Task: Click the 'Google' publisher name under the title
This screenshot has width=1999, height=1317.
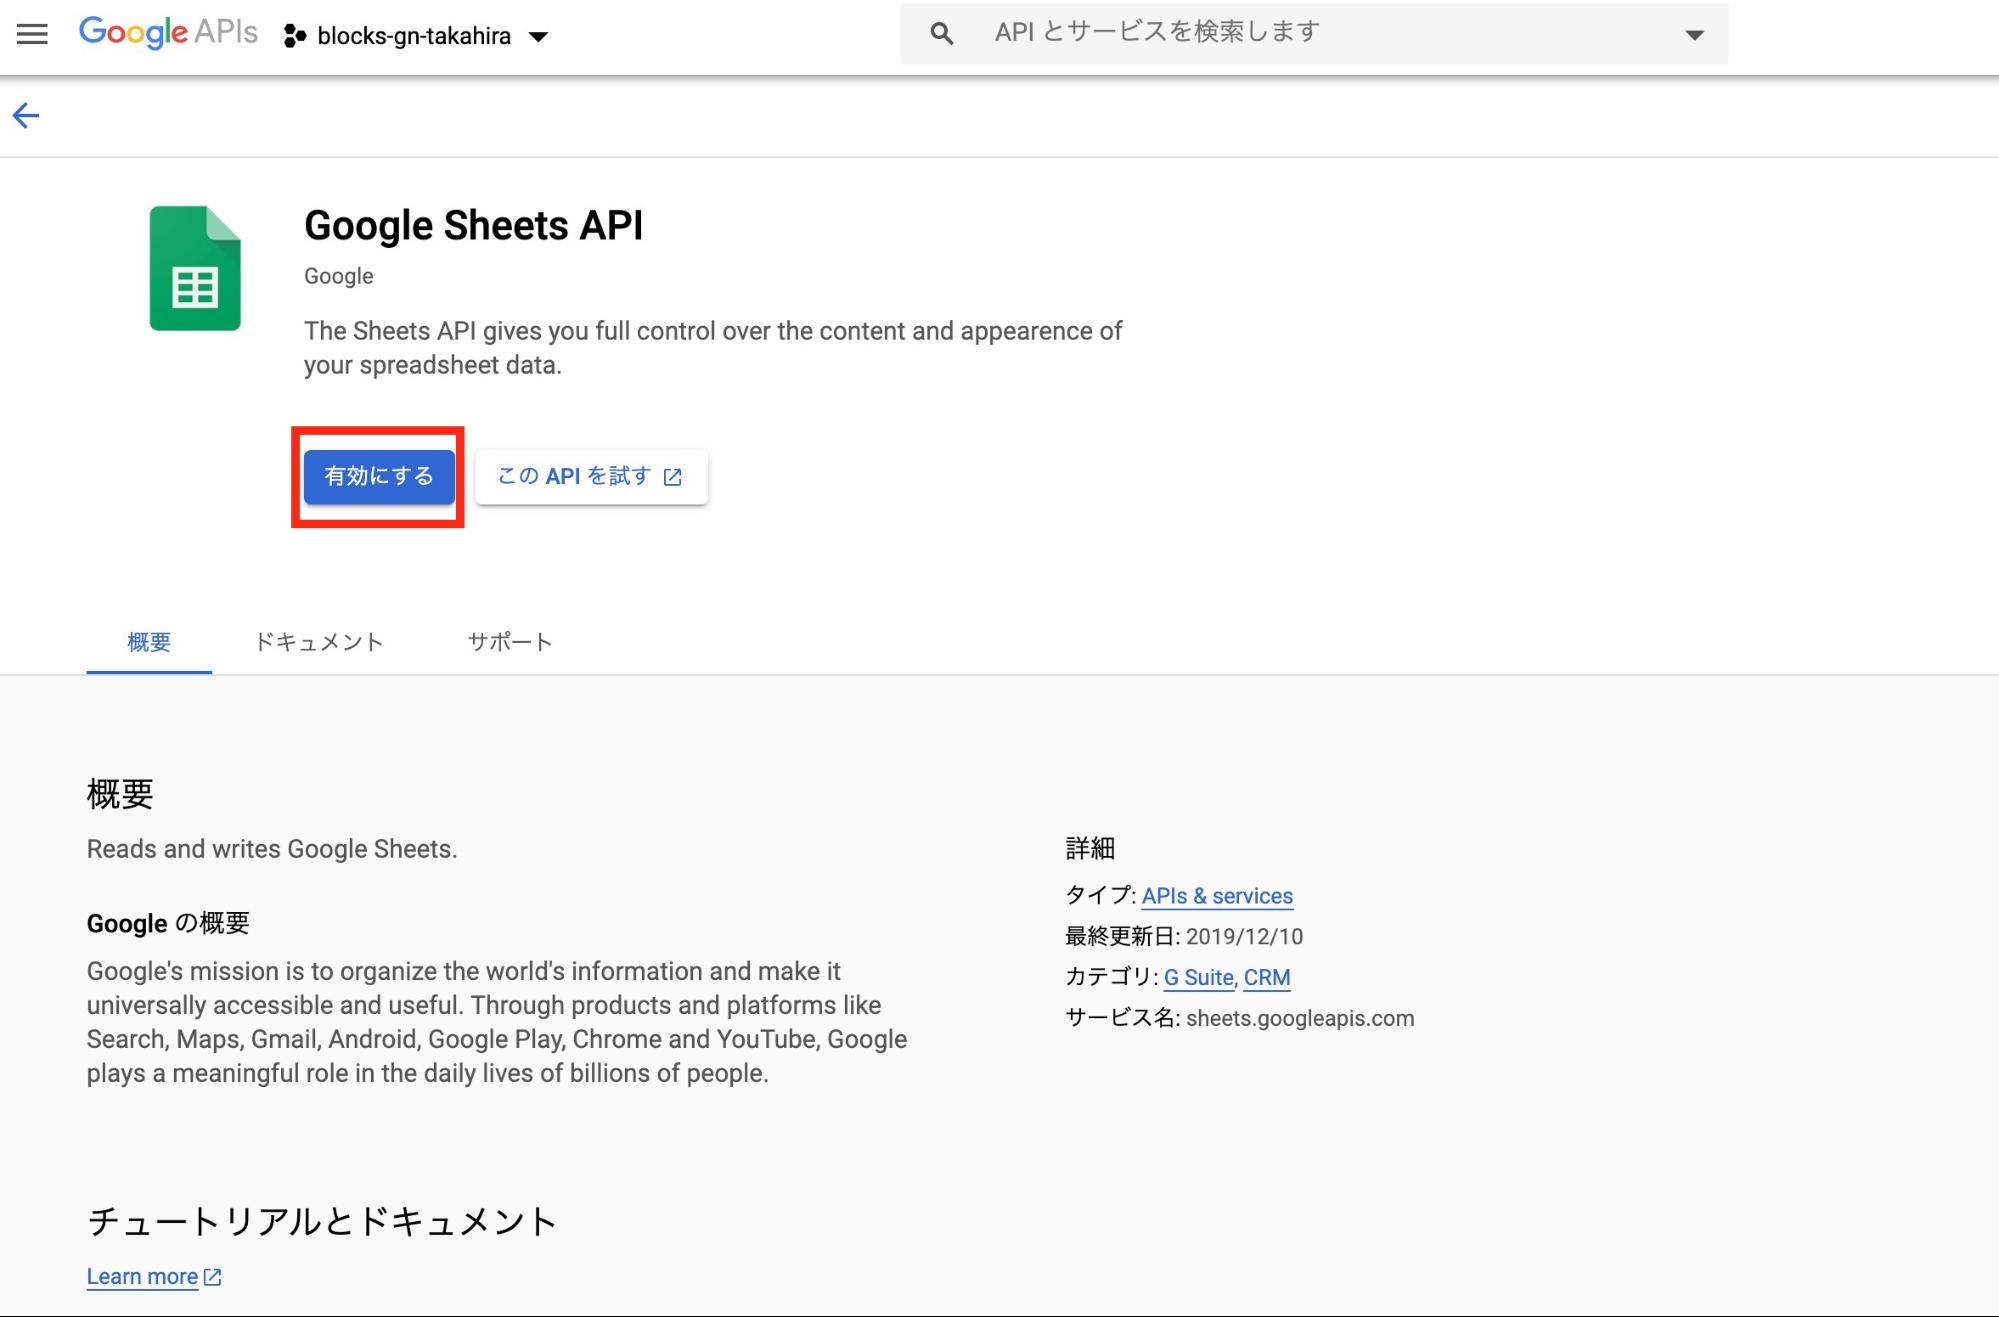Action: [339, 276]
